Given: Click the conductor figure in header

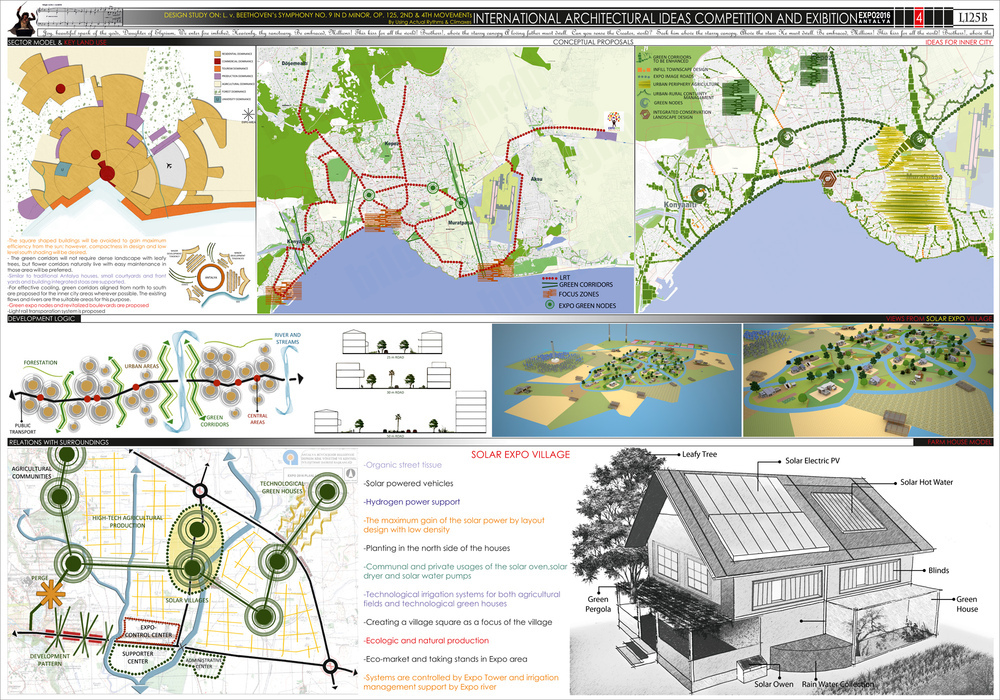Looking at the screenshot, I should 22,22.
